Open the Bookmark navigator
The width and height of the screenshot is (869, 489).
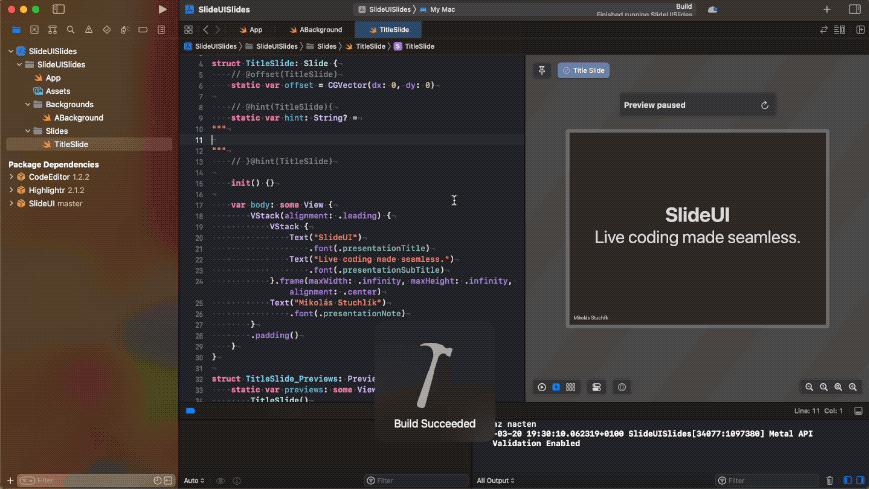point(52,30)
